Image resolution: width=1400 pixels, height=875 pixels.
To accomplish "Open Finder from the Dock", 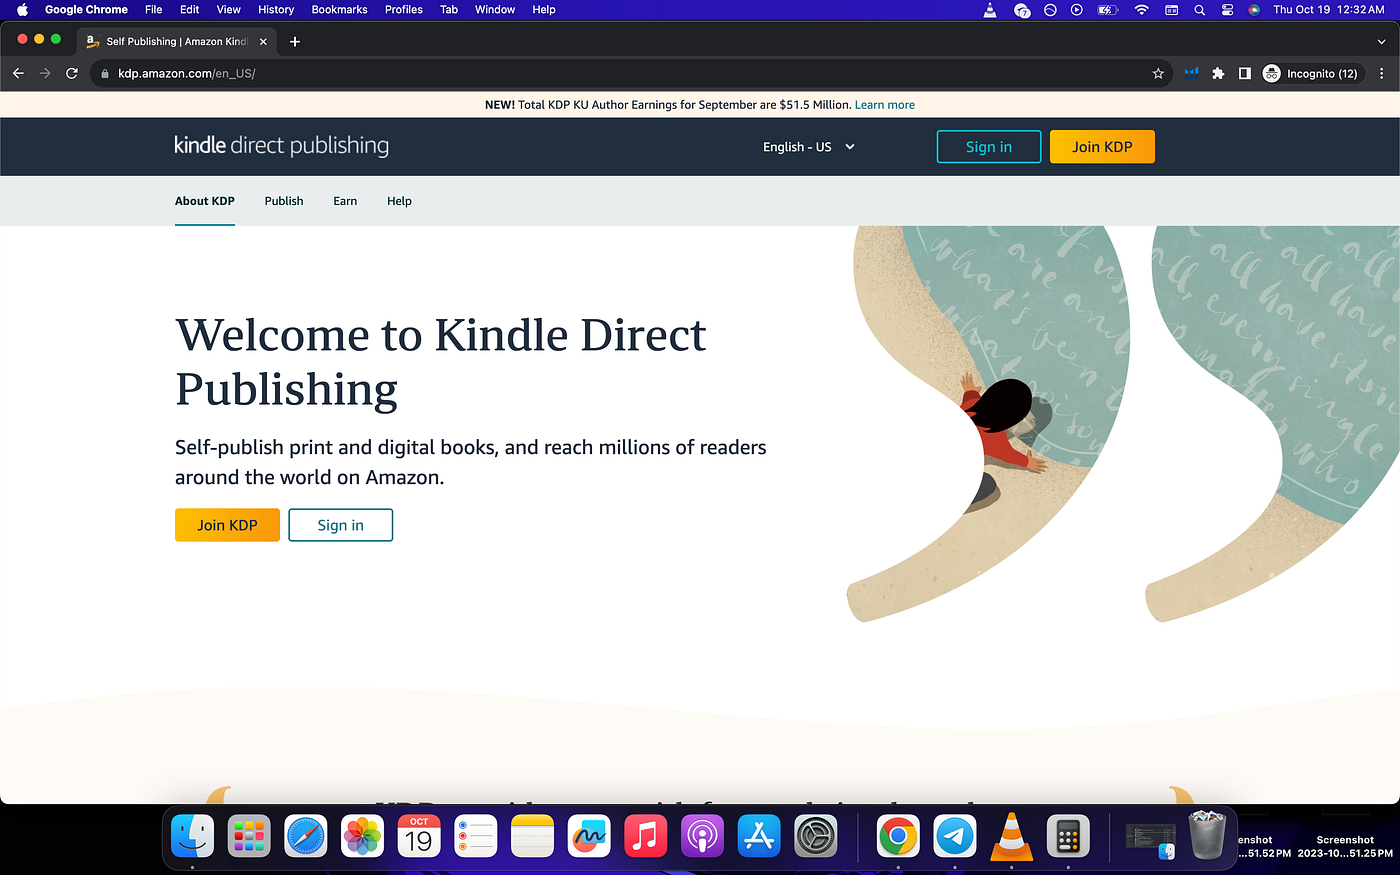I will click(x=192, y=836).
